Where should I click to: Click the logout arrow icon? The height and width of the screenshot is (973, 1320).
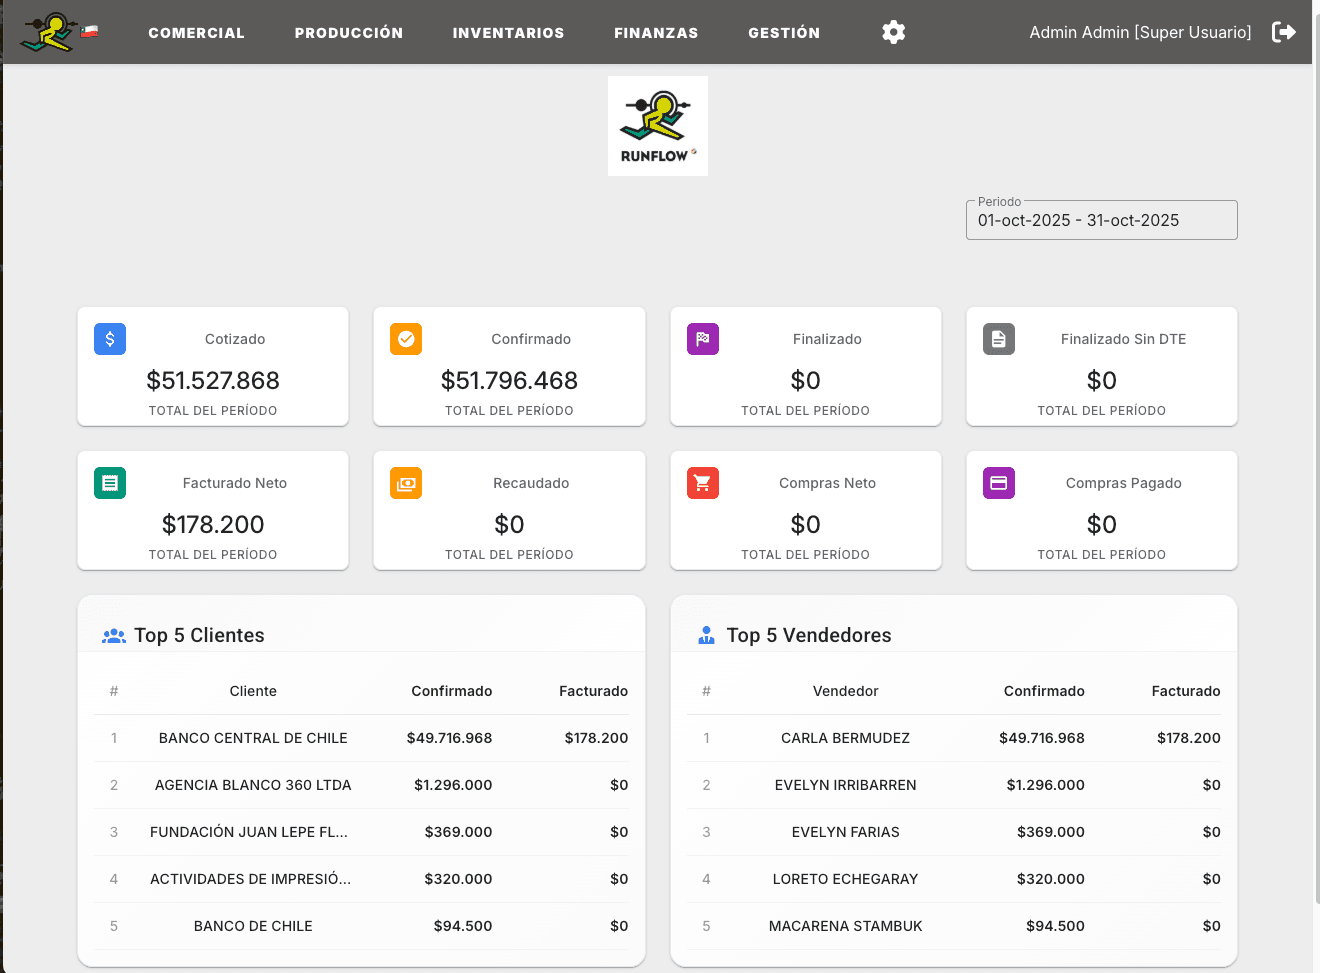click(x=1283, y=32)
